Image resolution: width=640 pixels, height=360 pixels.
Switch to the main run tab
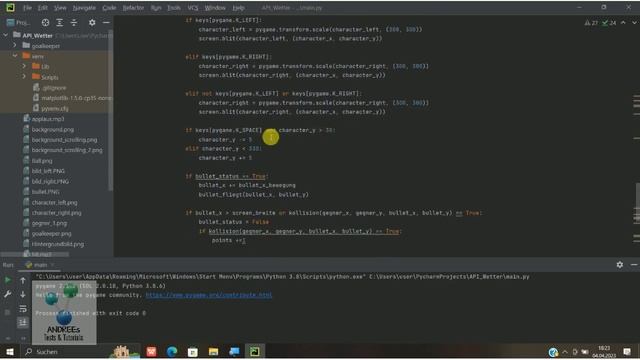point(40,265)
